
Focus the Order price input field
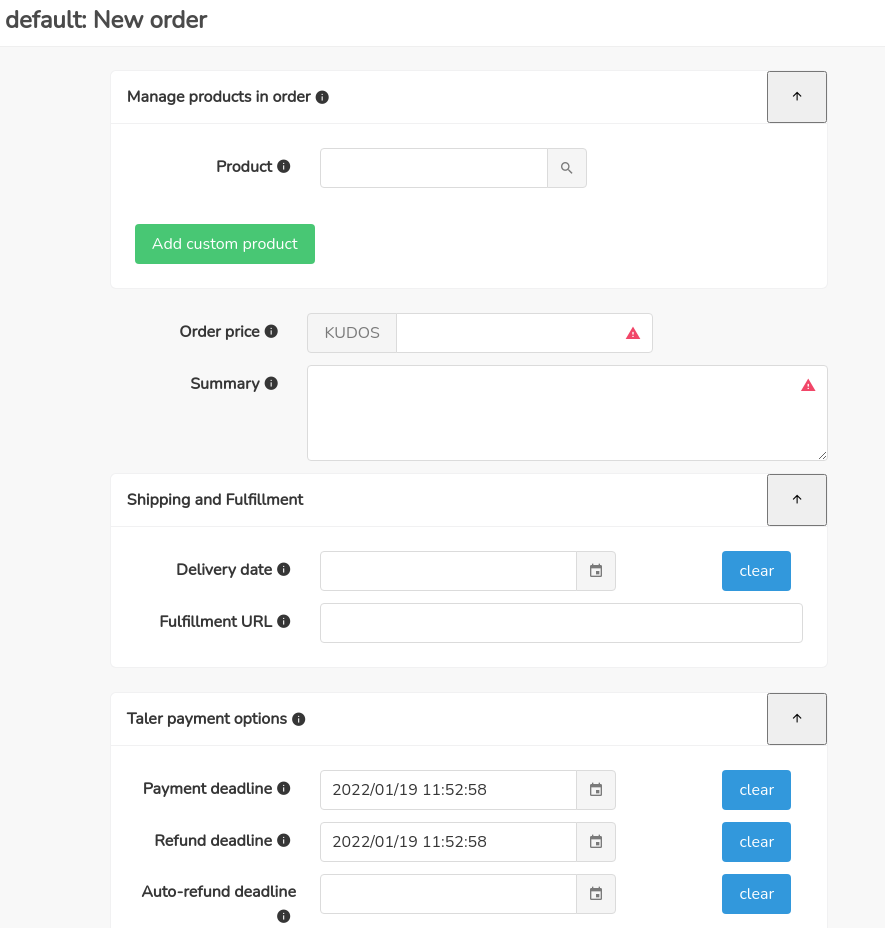coord(508,333)
